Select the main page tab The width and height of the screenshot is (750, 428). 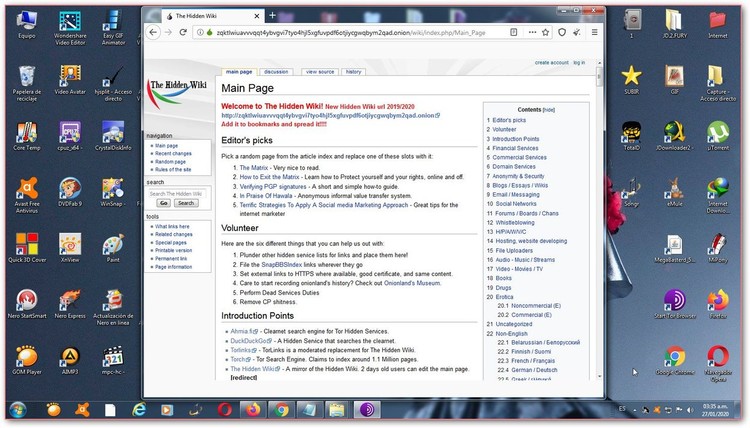pos(239,72)
